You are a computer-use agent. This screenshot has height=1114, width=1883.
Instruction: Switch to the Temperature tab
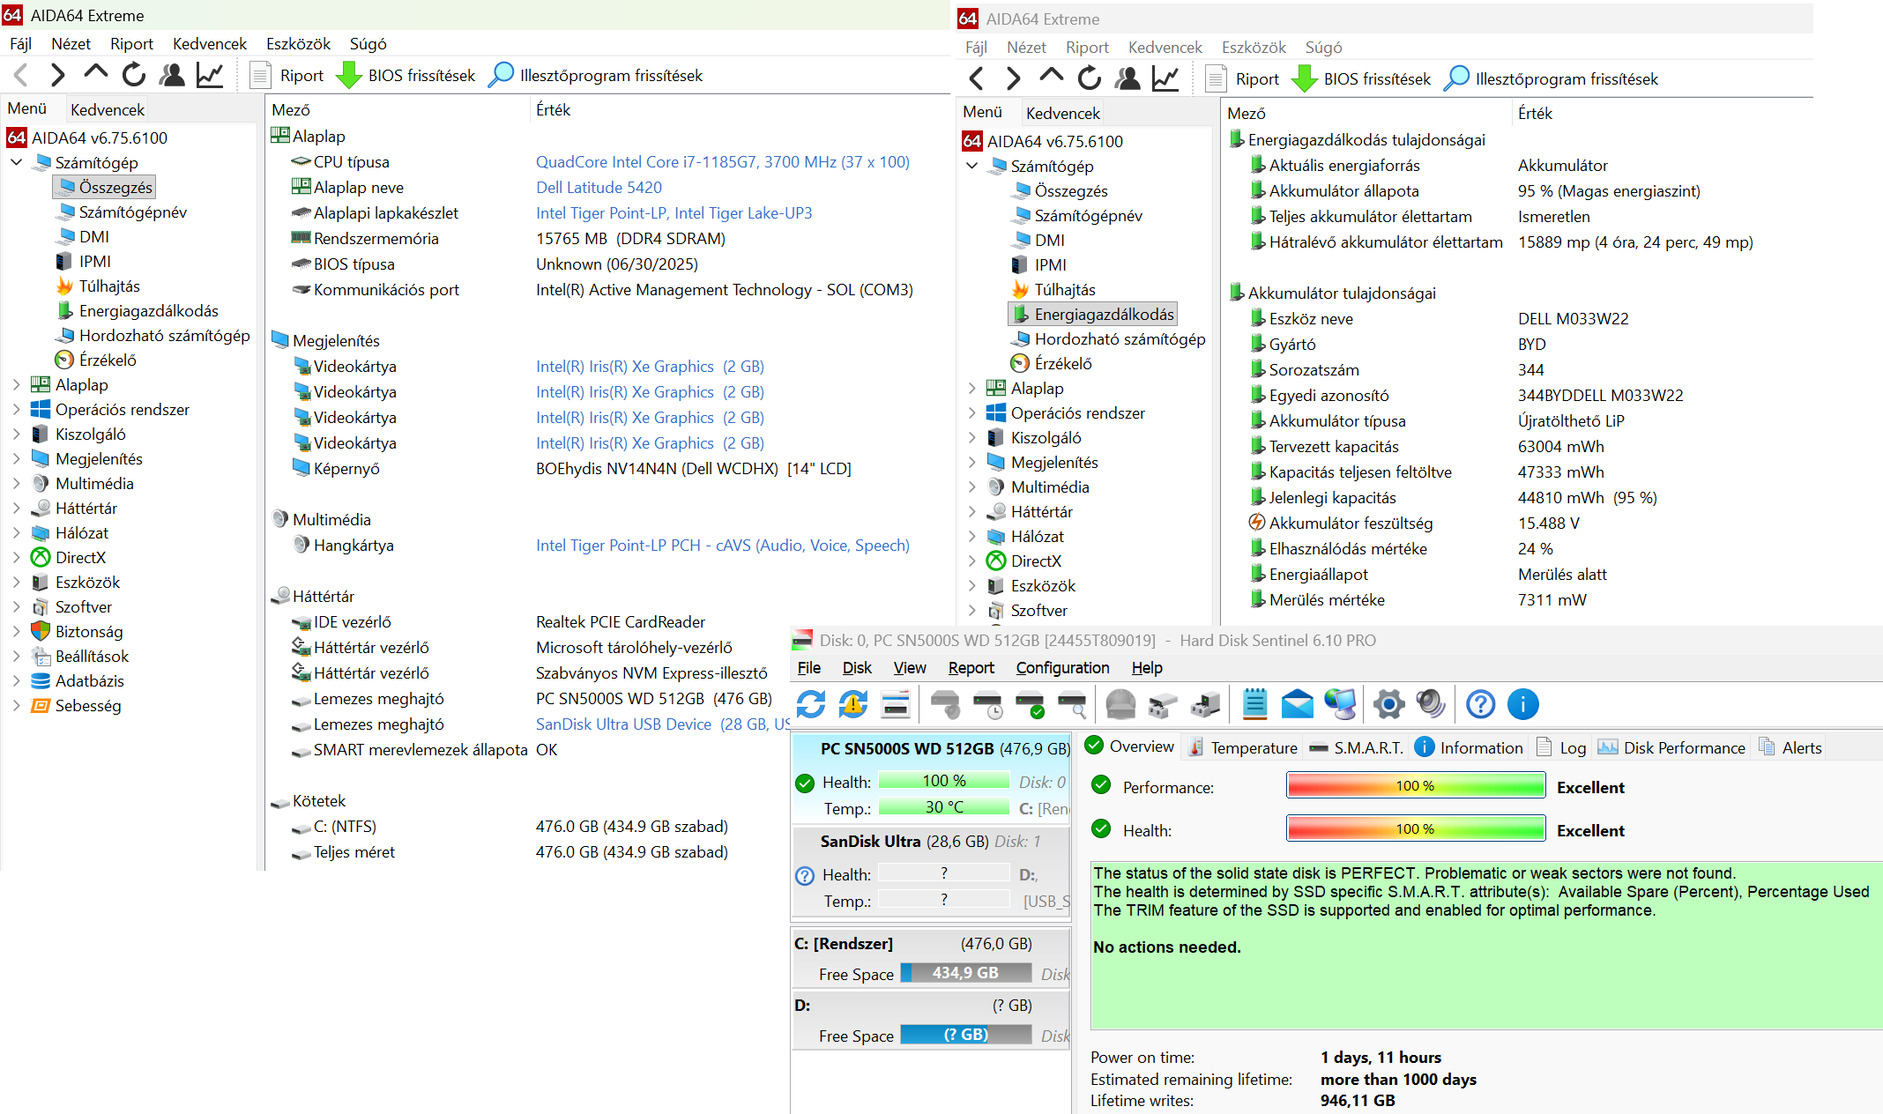pyautogui.click(x=1242, y=747)
